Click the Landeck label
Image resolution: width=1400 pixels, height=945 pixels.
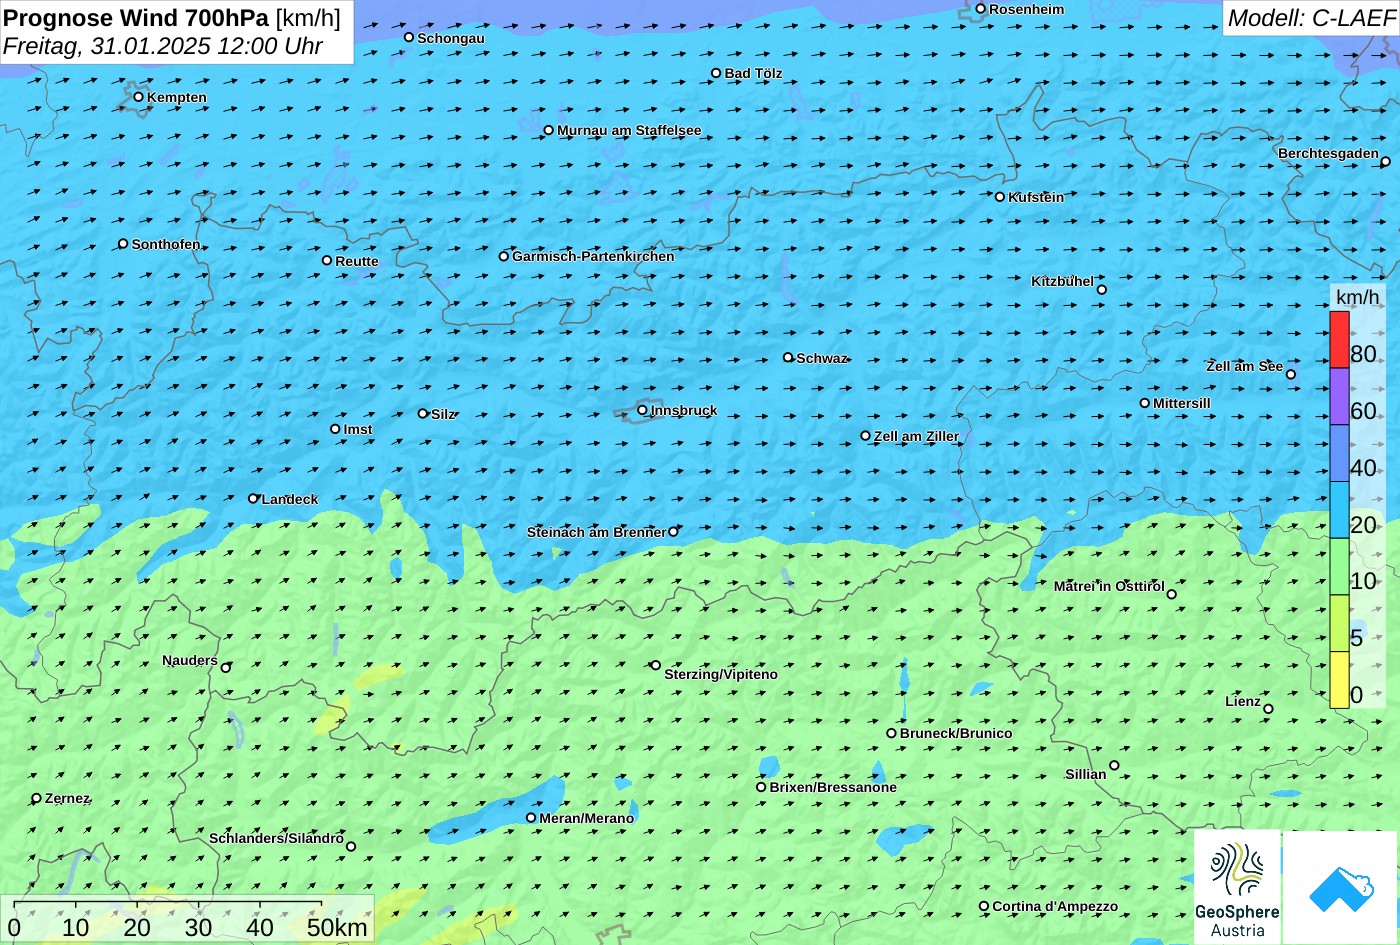pyautogui.click(x=290, y=499)
